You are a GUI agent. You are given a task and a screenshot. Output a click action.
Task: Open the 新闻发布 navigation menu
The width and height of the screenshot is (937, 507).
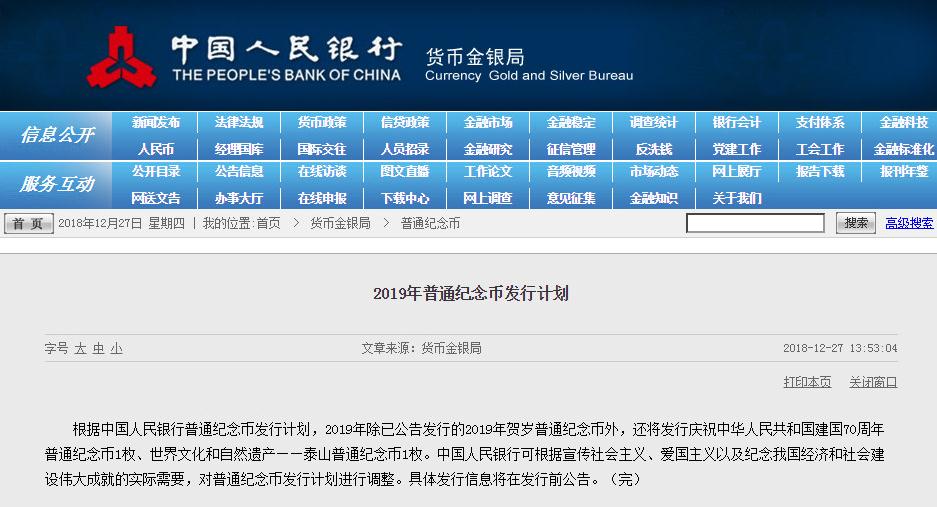point(156,123)
